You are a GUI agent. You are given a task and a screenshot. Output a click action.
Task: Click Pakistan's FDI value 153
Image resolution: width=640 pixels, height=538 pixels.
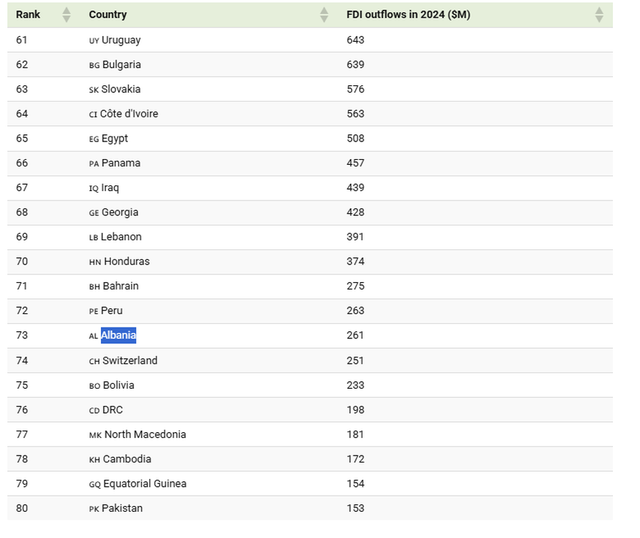(355, 508)
